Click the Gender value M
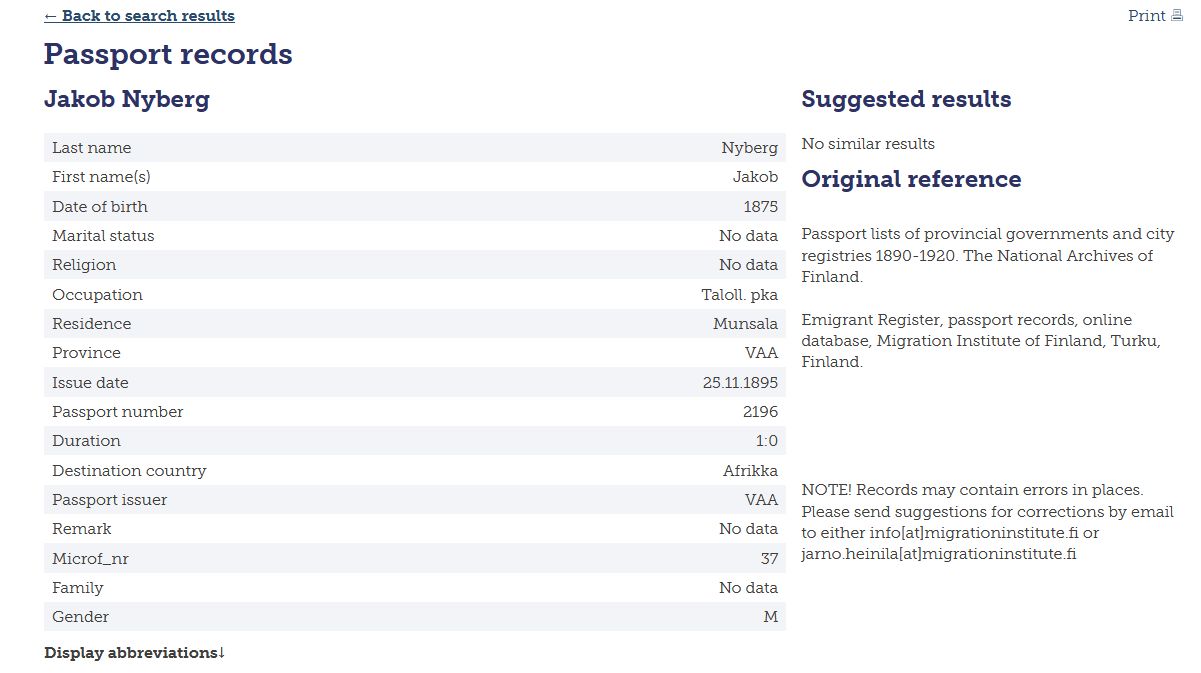Screen dimensions: 1201x673 (x=771, y=617)
